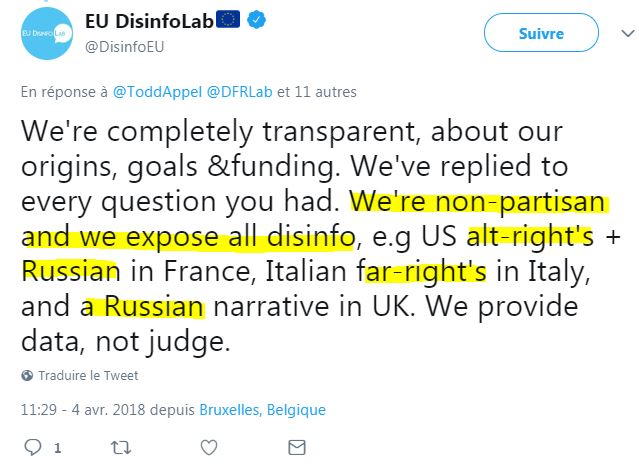
Task: Like the tweet with heart icon
Action: tap(209, 448)
